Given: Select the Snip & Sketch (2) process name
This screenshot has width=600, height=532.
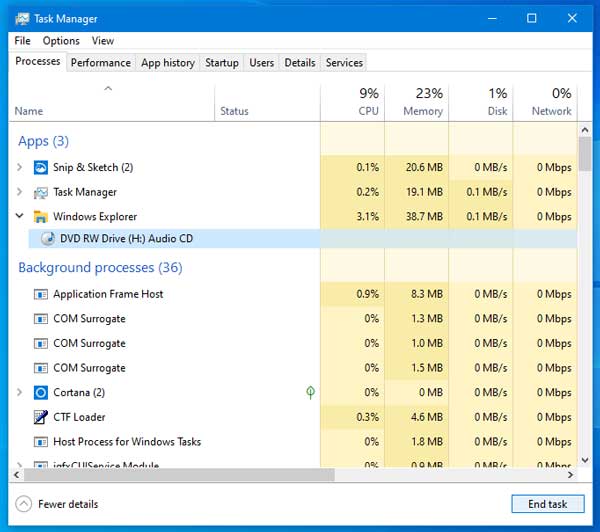Looking at the screenshot, I should coord(93,167).
